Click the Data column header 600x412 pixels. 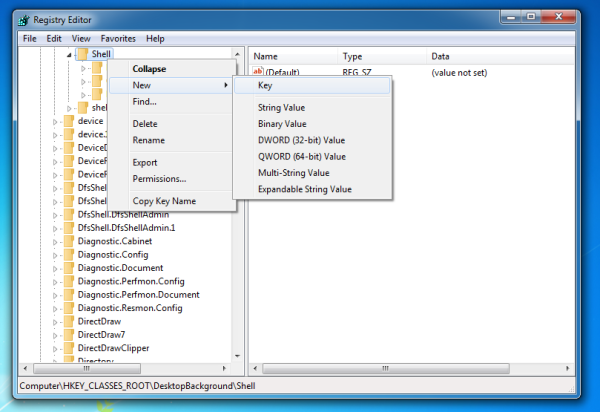pyautogui.click(x=501, y=57)
